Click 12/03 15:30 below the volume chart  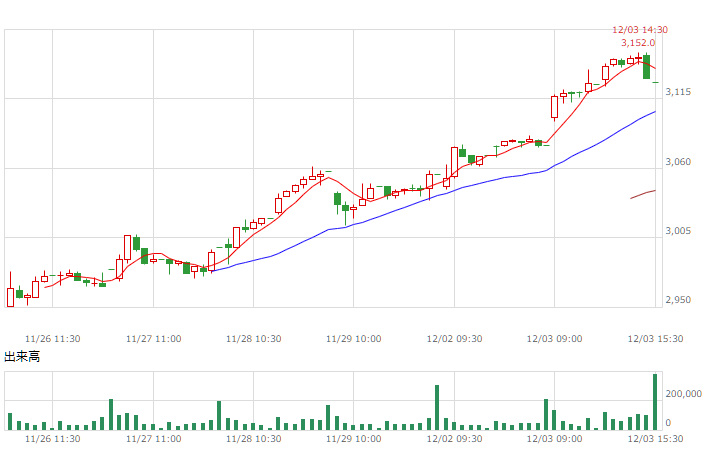point(655,439)
